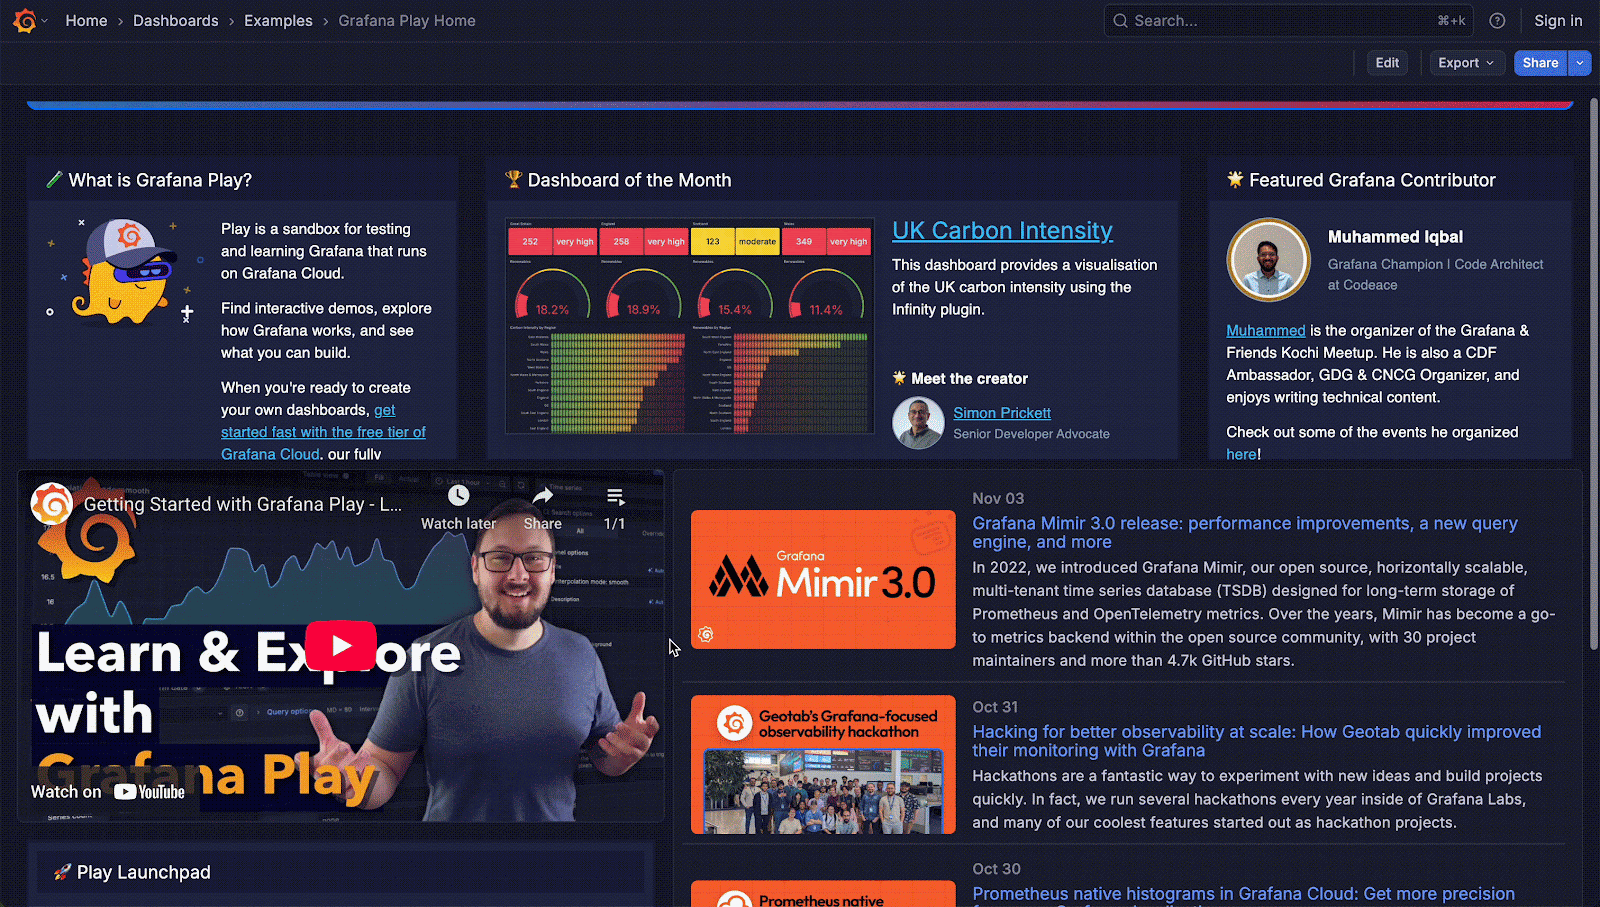Follow the Muhammed link in Featured Contributor
Screen dimensions: 1600x907
click(x=1266, y=330)
